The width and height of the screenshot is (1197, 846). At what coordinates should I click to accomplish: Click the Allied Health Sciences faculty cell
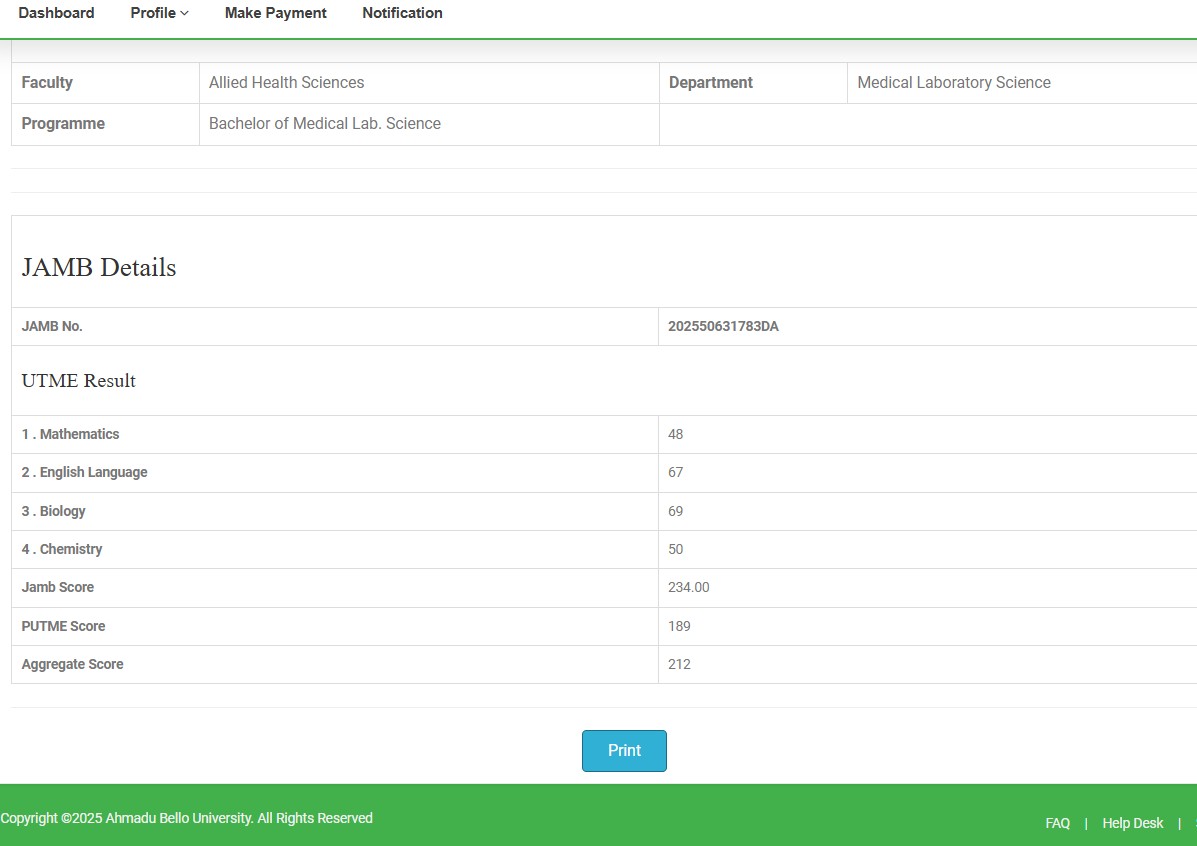287,83
